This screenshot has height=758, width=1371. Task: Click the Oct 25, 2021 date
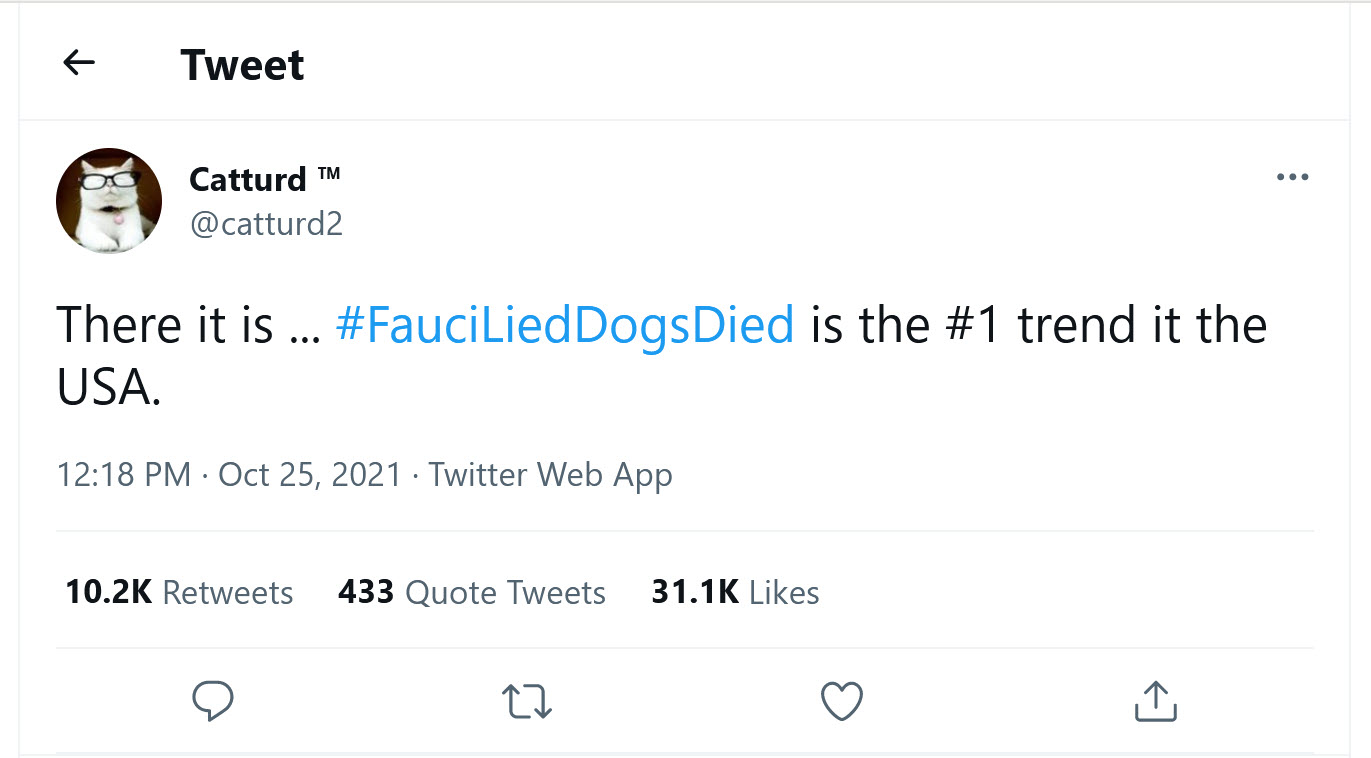click(x=309, y=474)
